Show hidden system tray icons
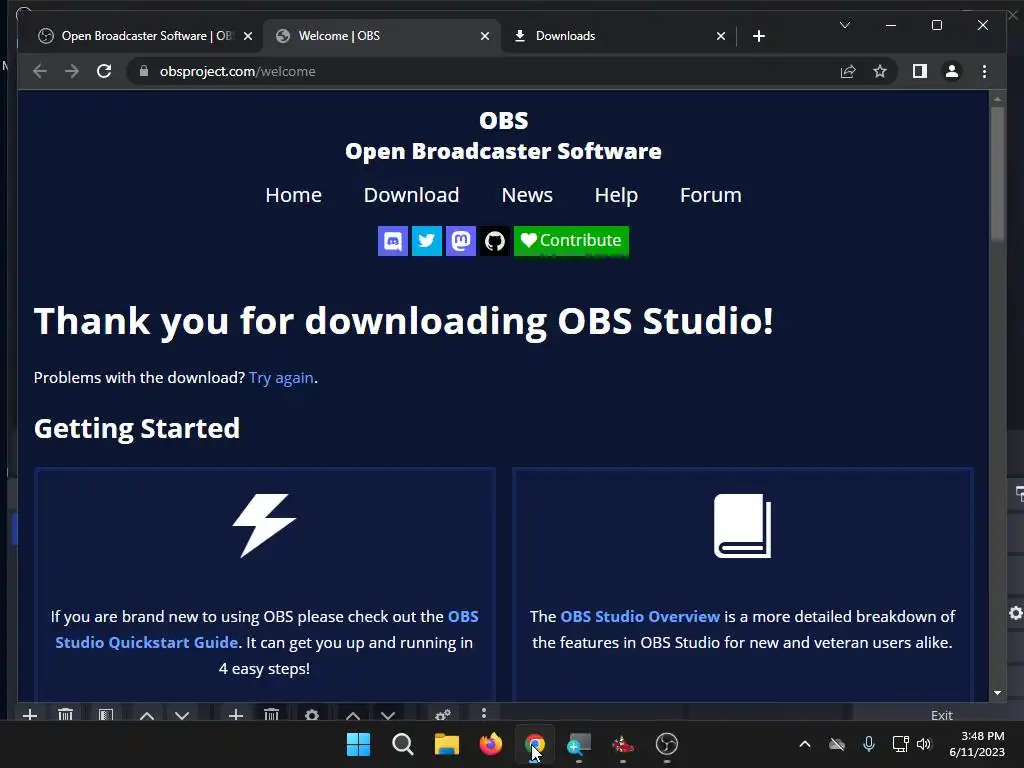Screen dimensions: 1024x768 (805, 744)
